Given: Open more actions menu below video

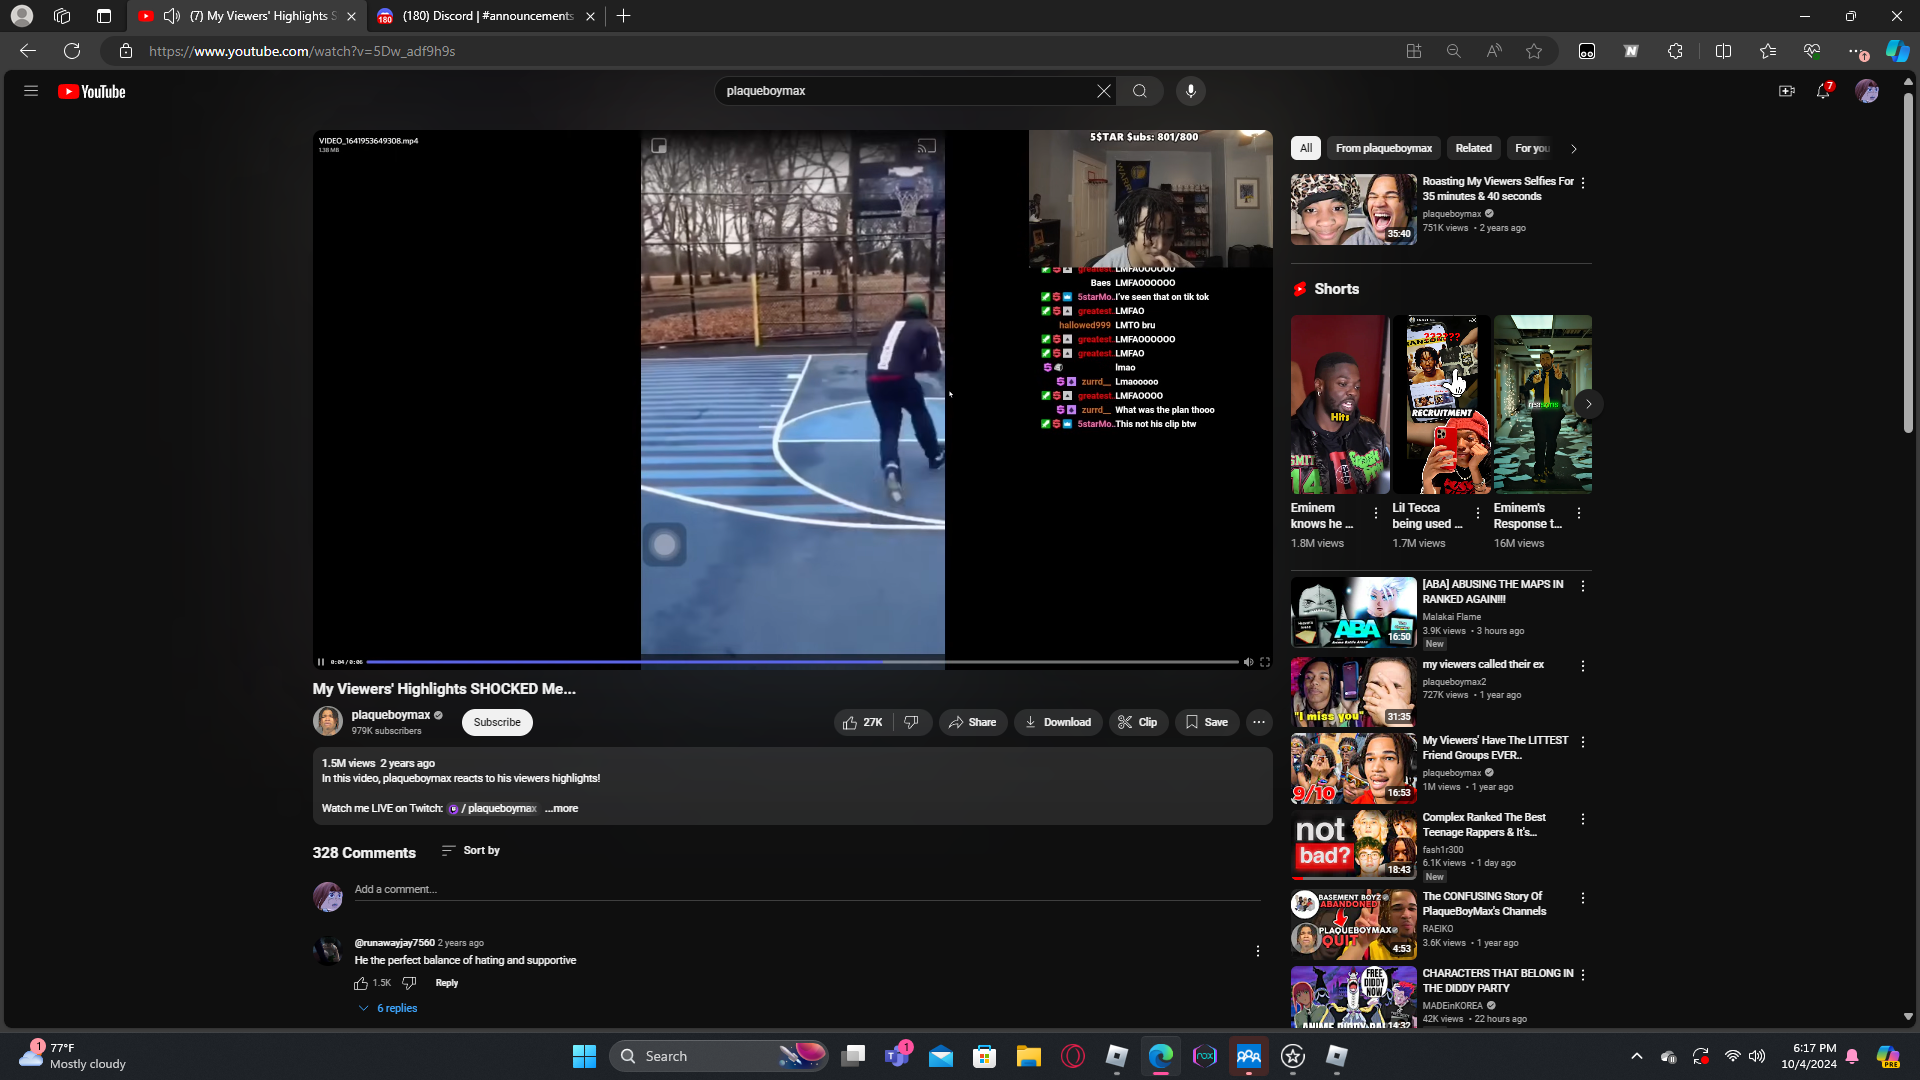Looking at the screenshot, I should click(1259, 722).
